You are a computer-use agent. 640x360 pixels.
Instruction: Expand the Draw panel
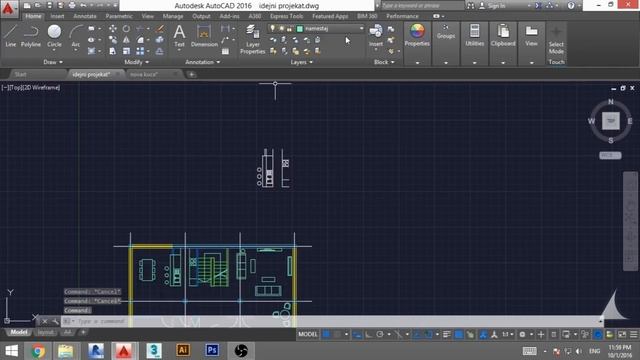pos(53,62)
